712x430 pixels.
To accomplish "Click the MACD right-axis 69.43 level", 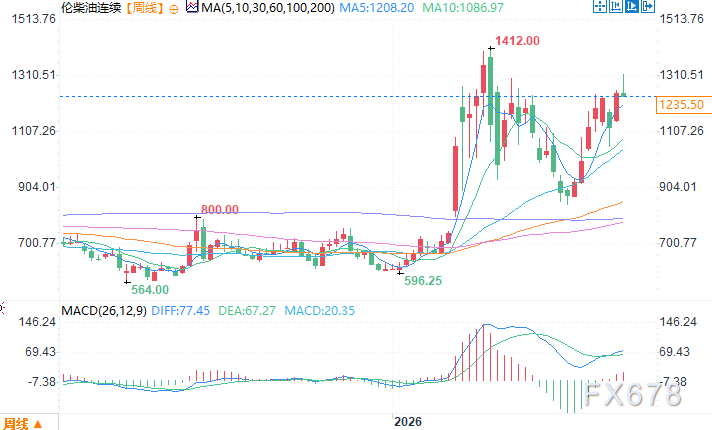I will (x=674, y=351).
